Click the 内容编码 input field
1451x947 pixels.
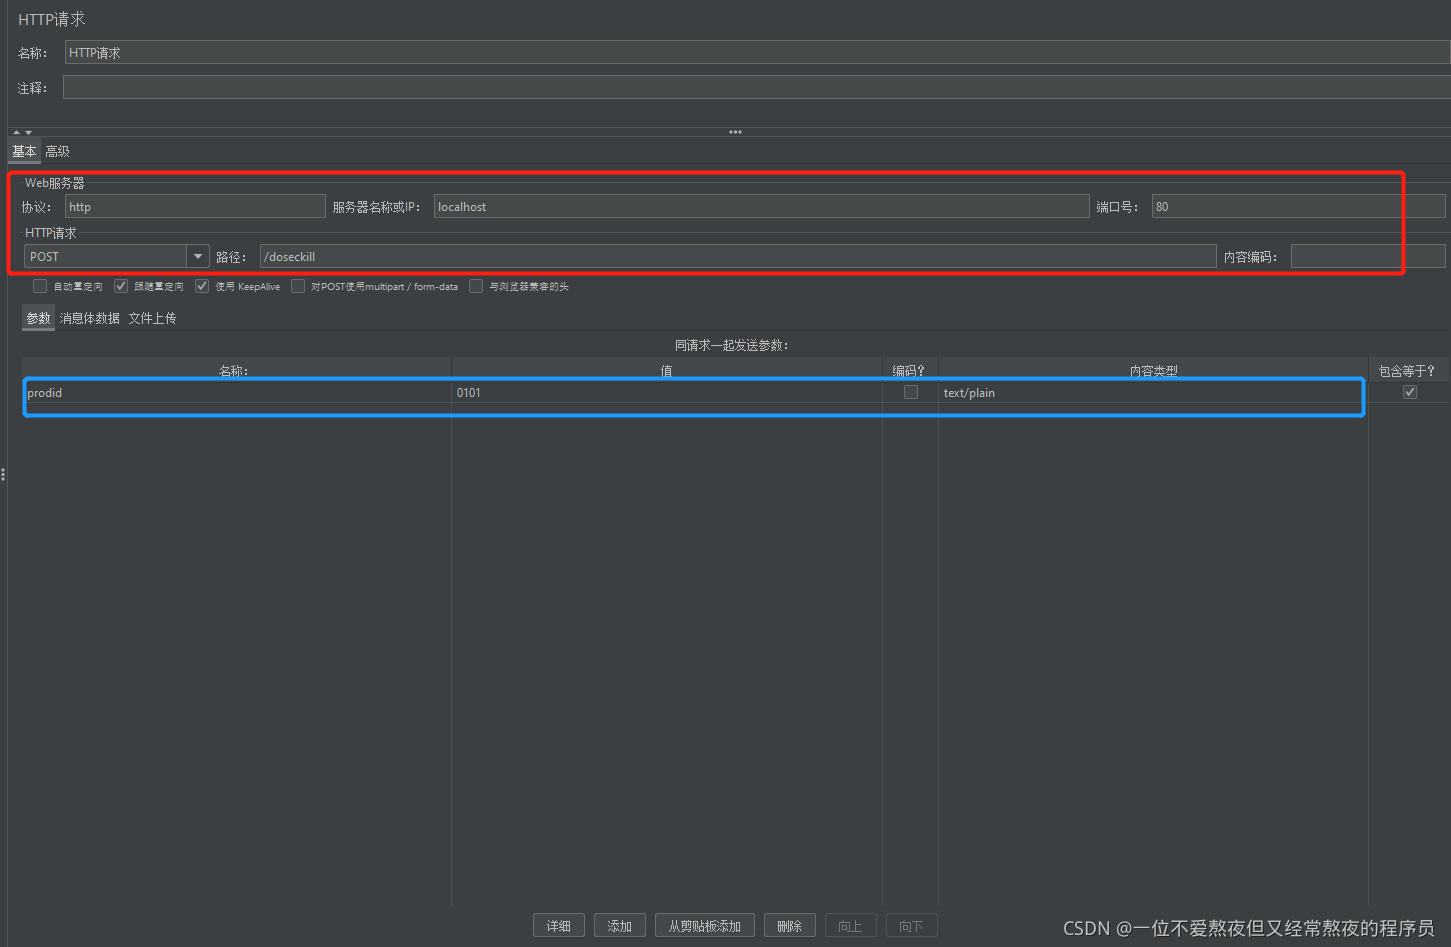click(1368, 257)
